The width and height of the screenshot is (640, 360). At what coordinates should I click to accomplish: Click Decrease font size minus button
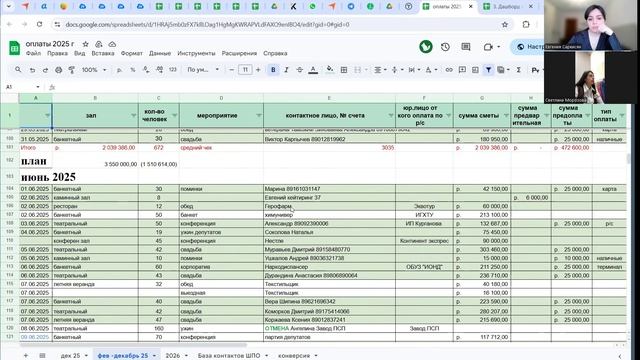click(232, 70)
